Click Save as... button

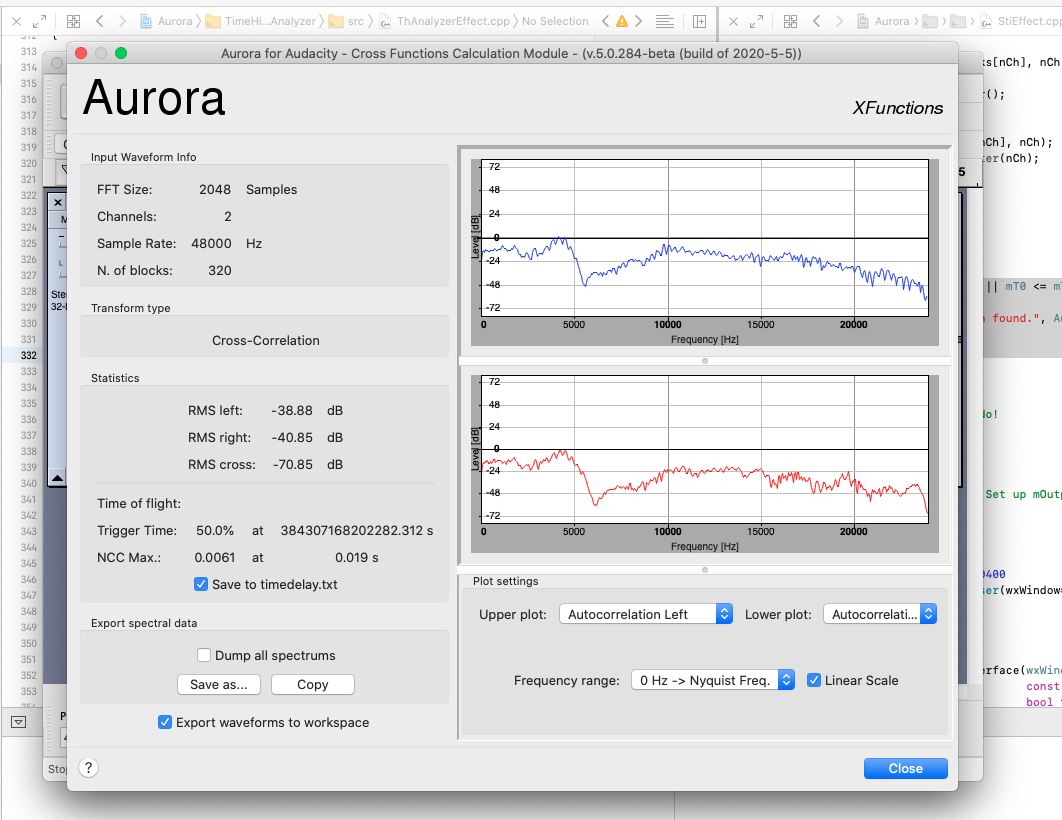(x=219, y=685)
